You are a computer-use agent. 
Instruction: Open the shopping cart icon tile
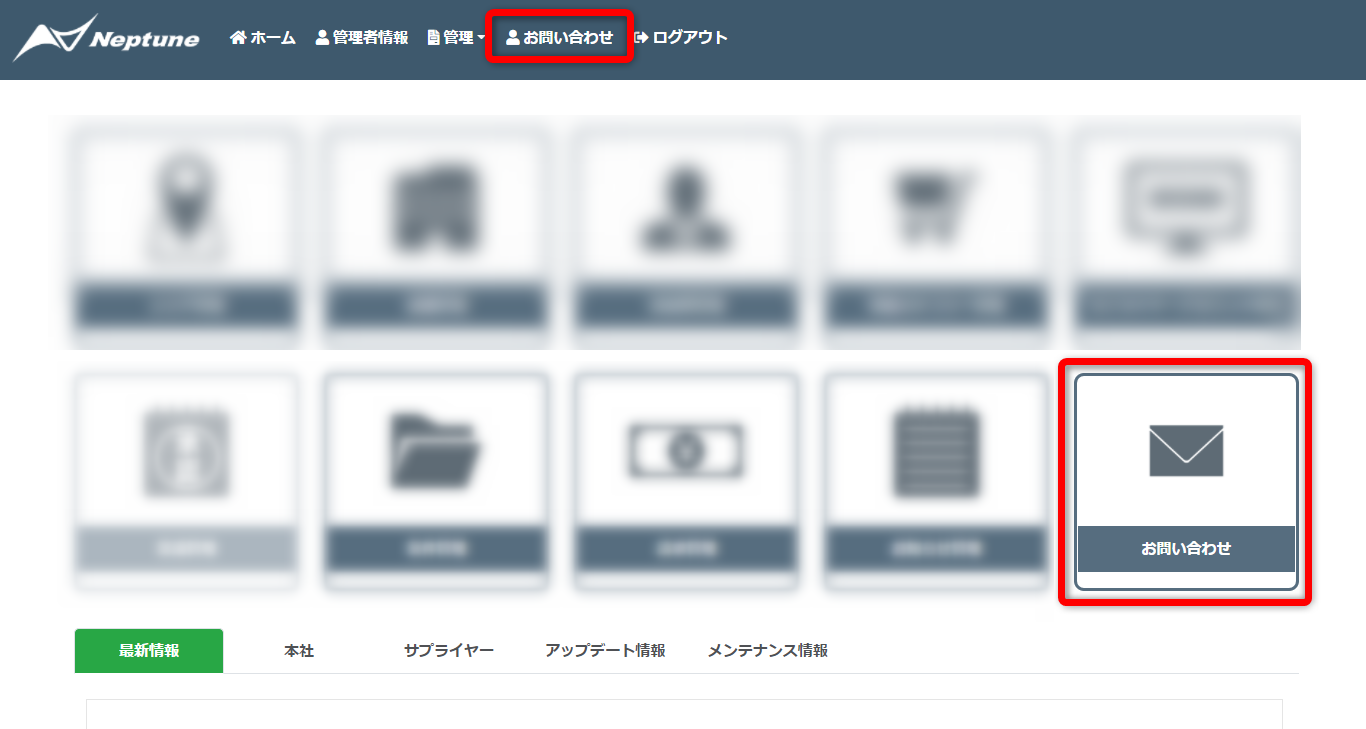coord(936,205)
